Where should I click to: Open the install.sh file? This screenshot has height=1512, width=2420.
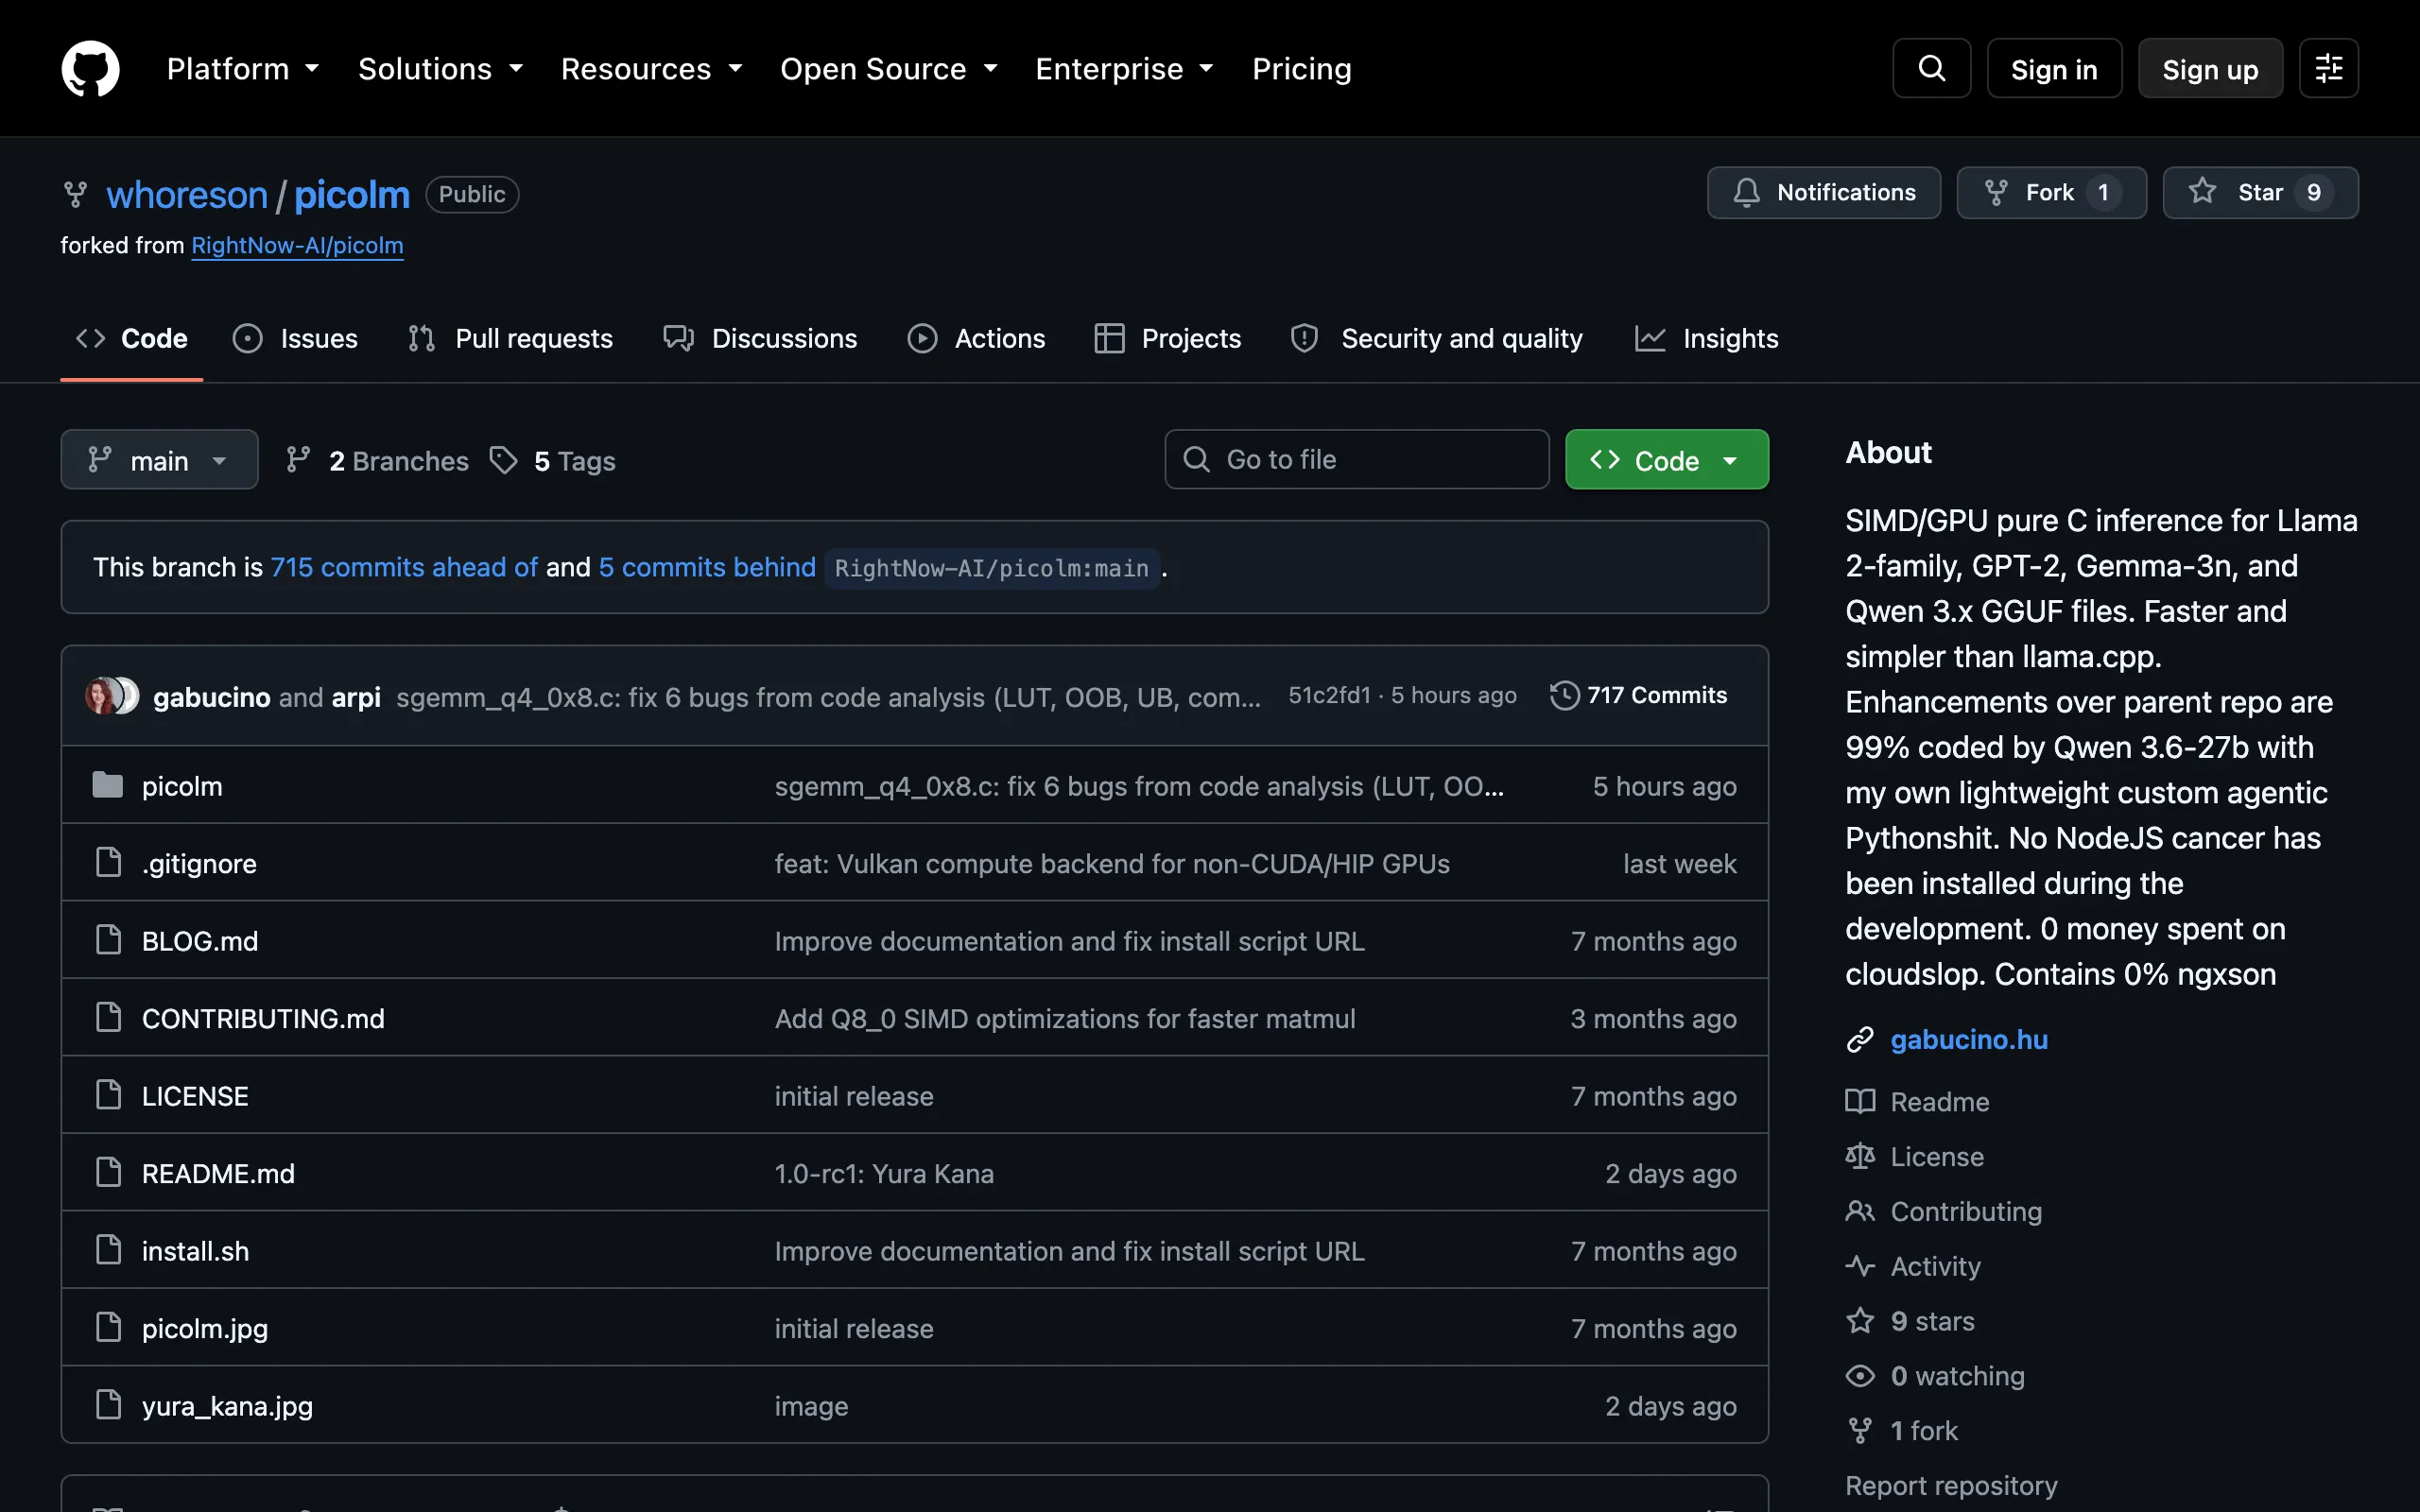(x=195, y=1250)
